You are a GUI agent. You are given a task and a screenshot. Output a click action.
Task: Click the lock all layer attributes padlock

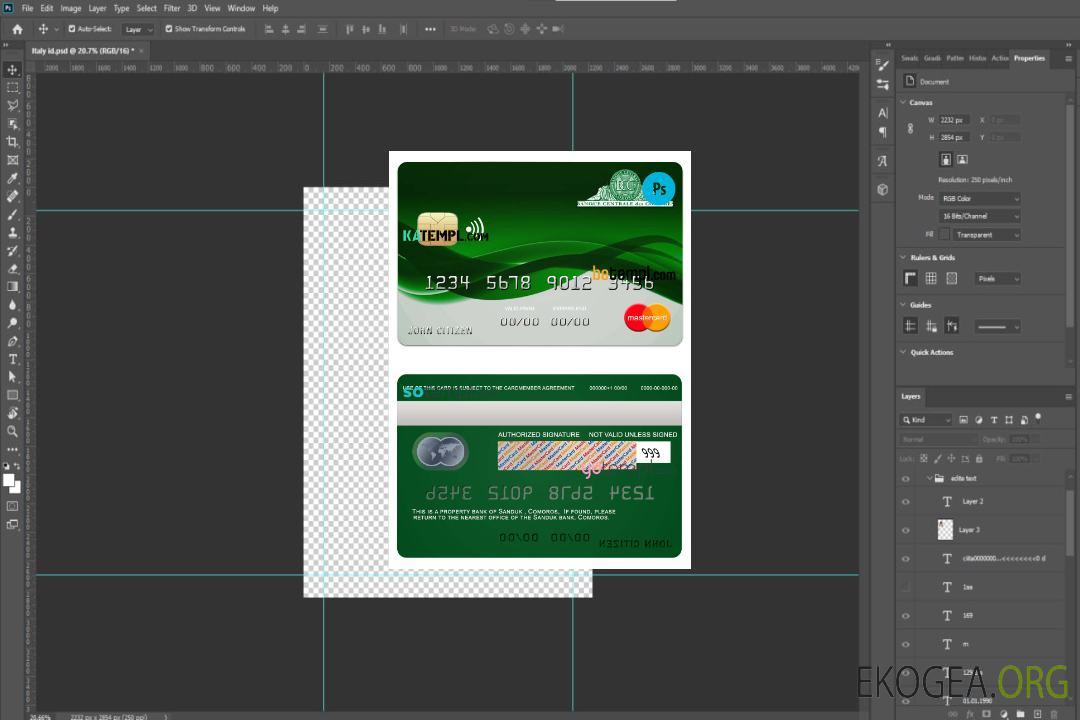[x=979, y=458]
